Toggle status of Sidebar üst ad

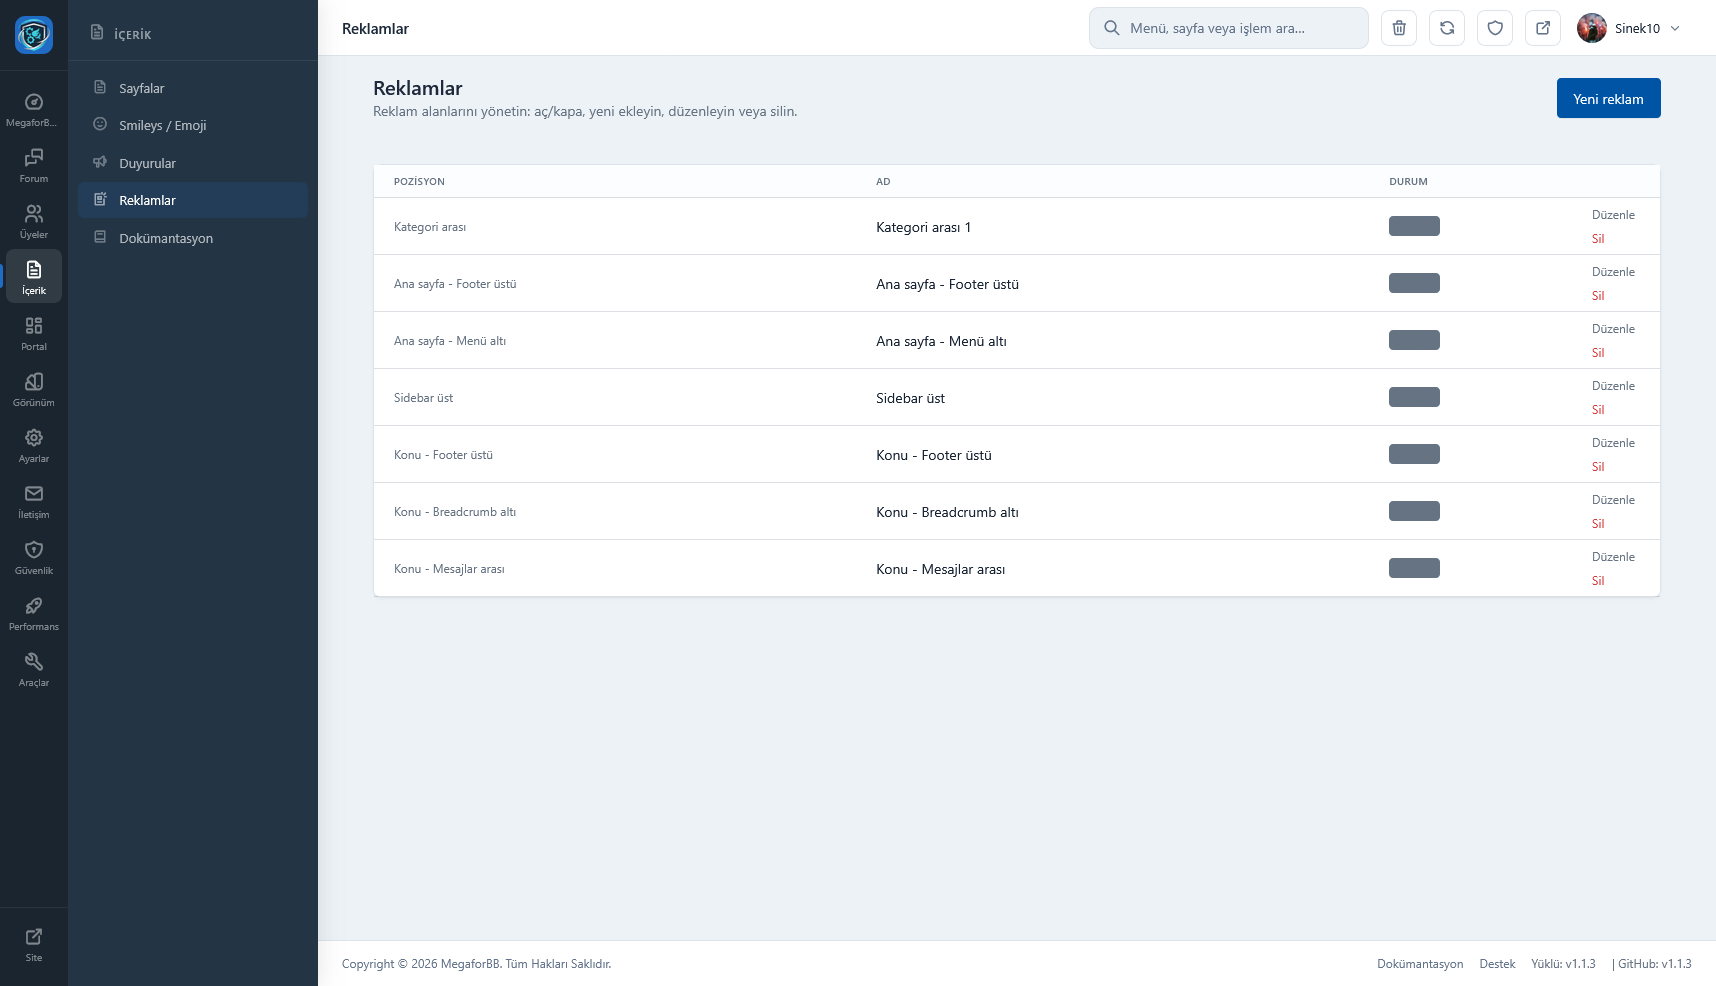click(x=1414, y=397)
